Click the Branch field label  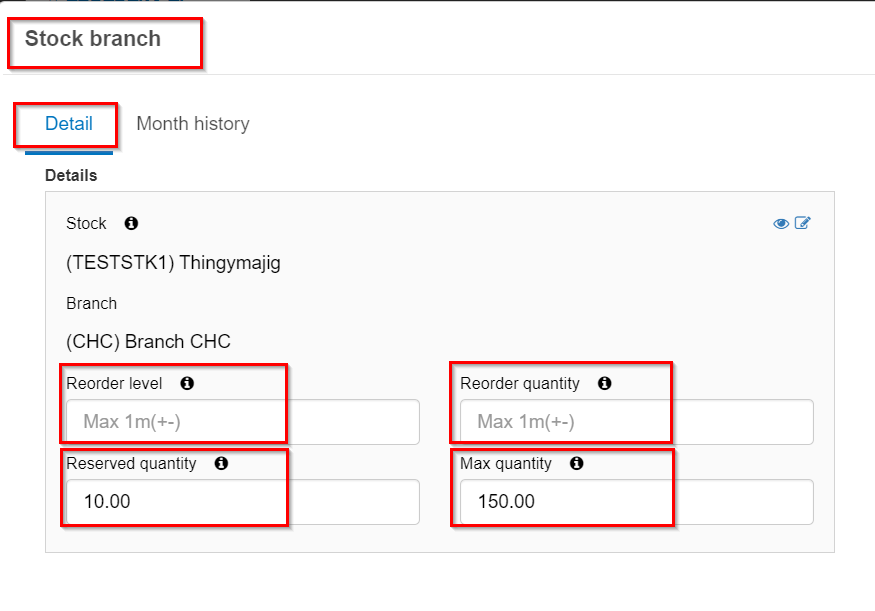(92, 304)
